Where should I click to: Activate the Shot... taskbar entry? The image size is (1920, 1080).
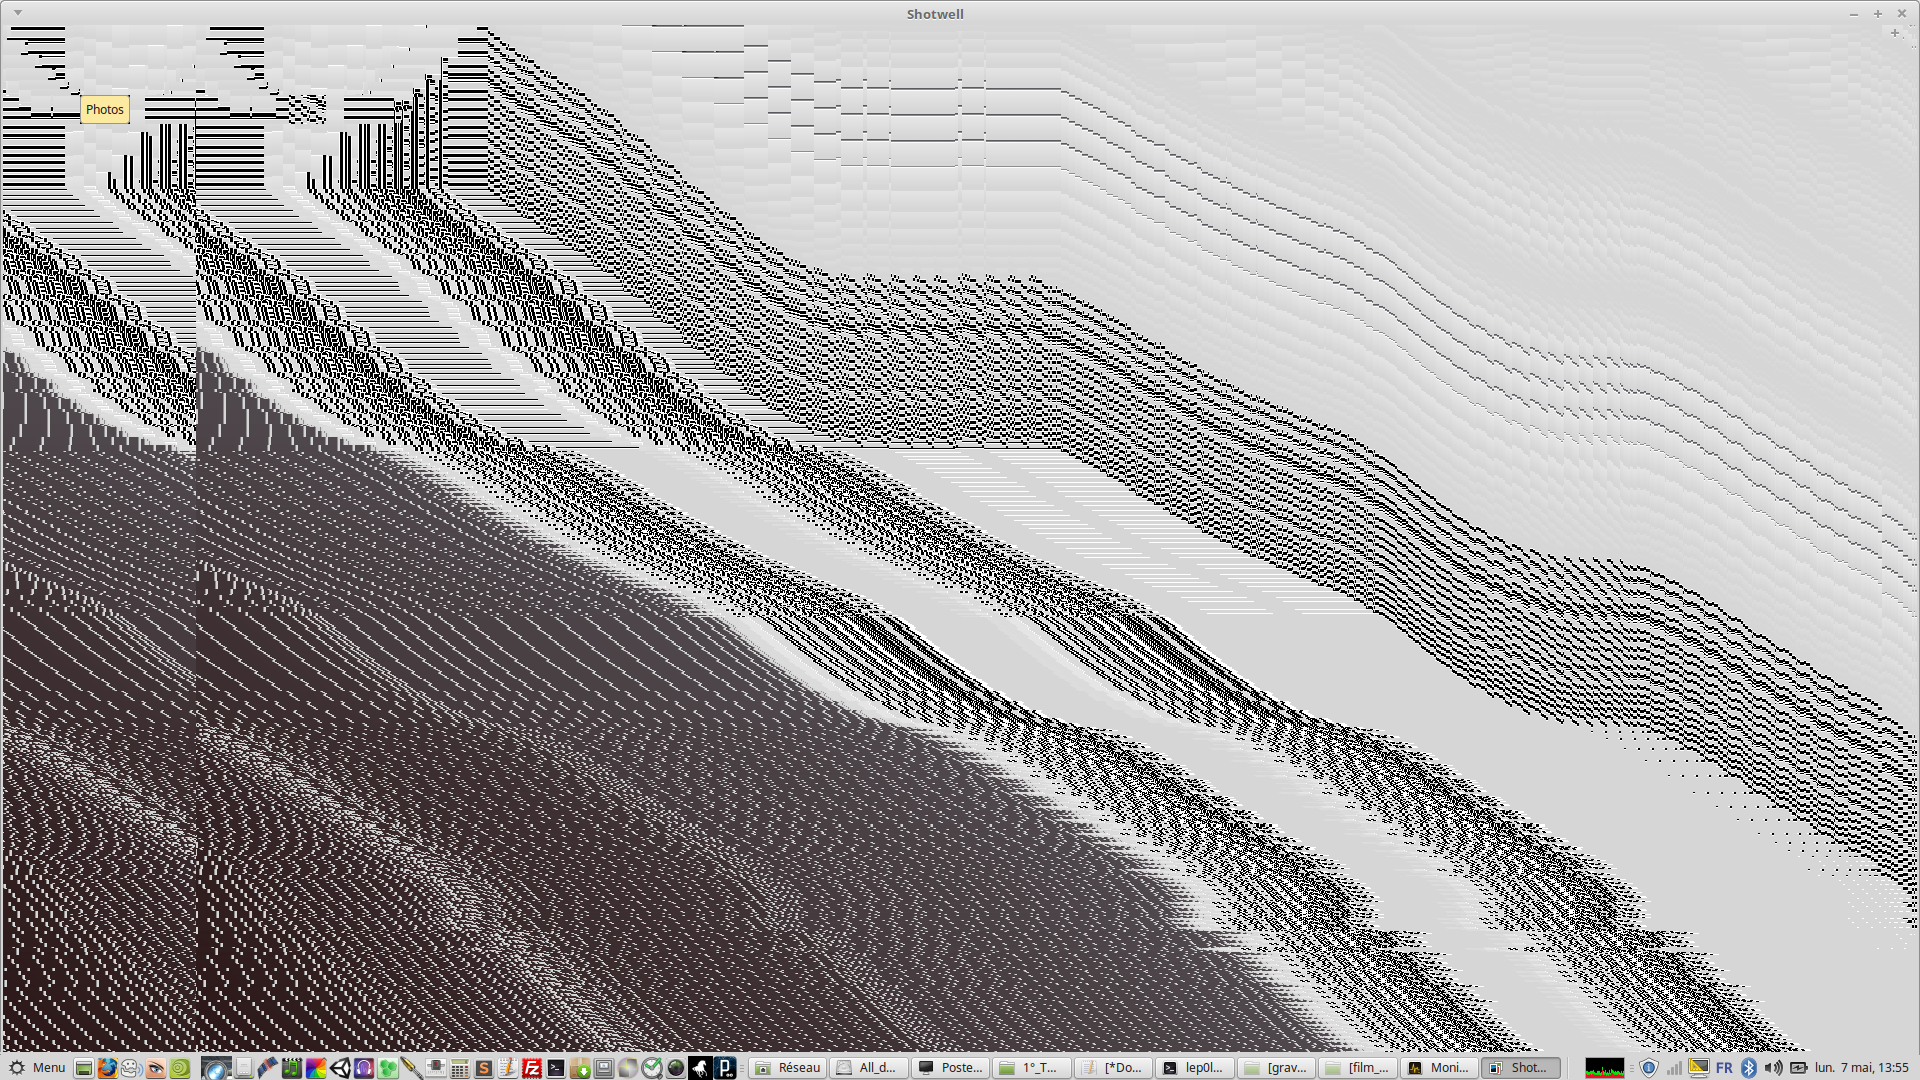click(1520, 1068)
